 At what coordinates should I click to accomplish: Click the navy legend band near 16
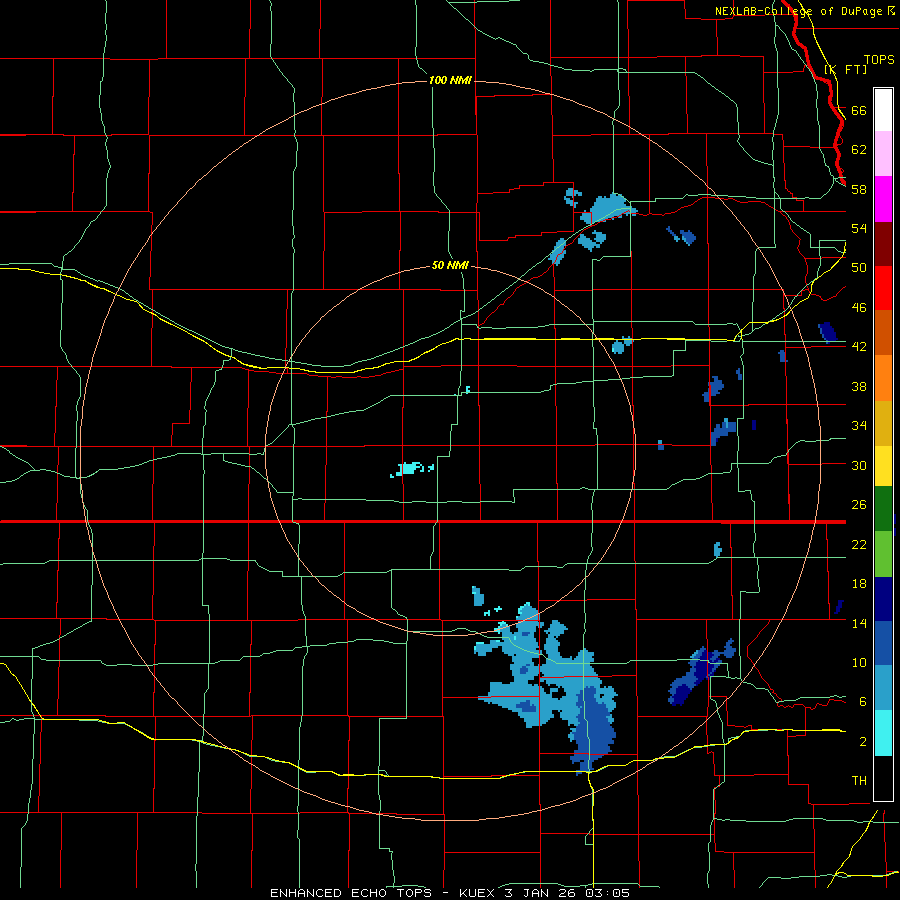coord(883,599)
